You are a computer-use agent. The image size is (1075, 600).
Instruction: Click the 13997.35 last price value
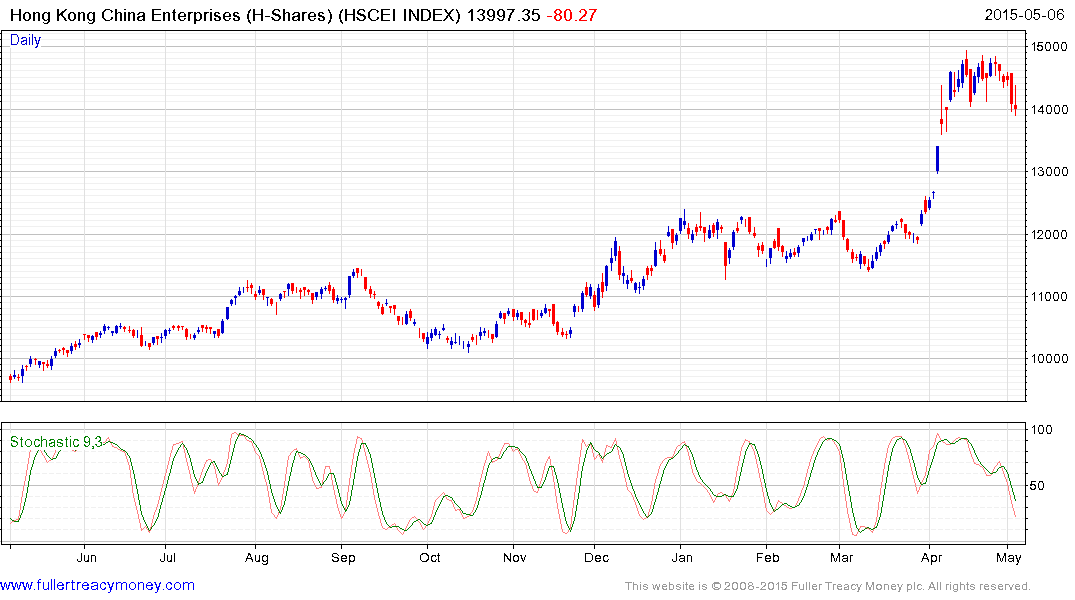(503, 14)
